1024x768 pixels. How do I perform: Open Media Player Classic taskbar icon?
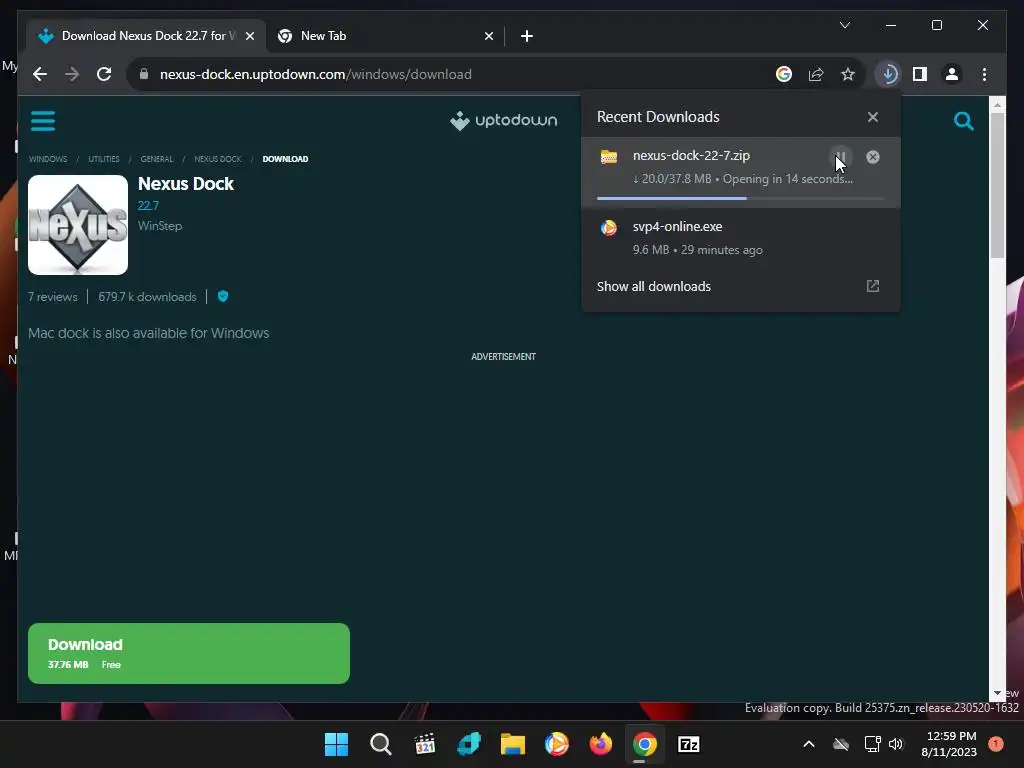tap(424, 744)
